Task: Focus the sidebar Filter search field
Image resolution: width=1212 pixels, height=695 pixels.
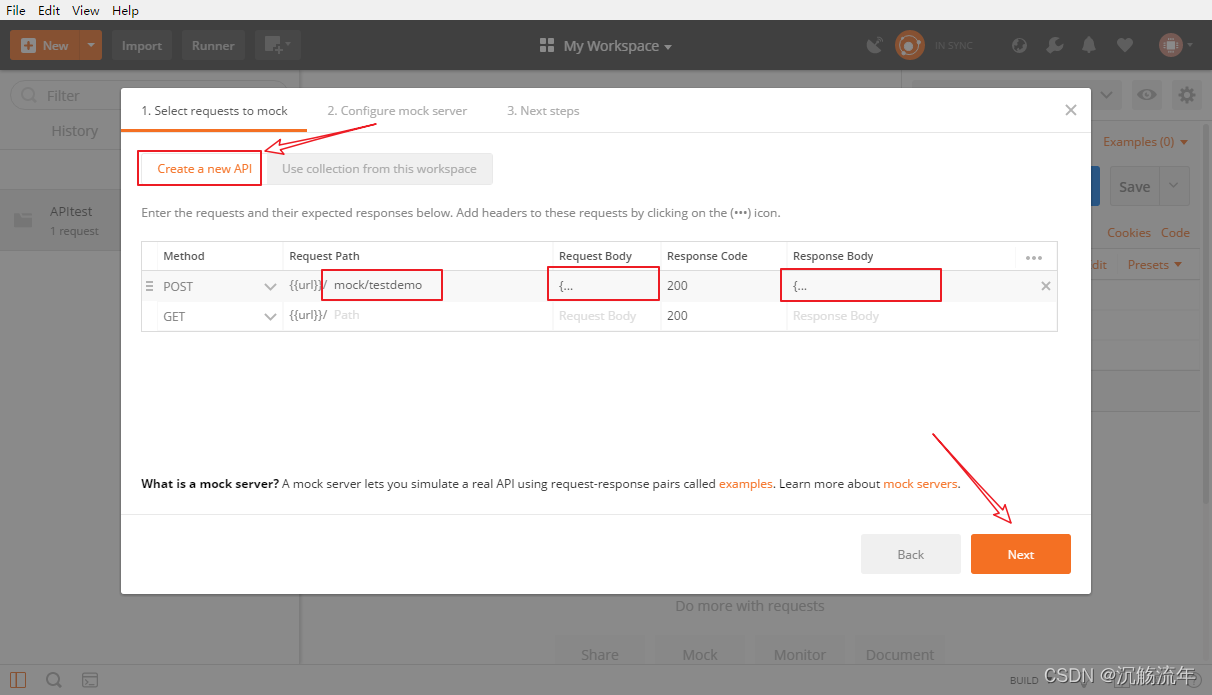Action: (x=150, y=95)
